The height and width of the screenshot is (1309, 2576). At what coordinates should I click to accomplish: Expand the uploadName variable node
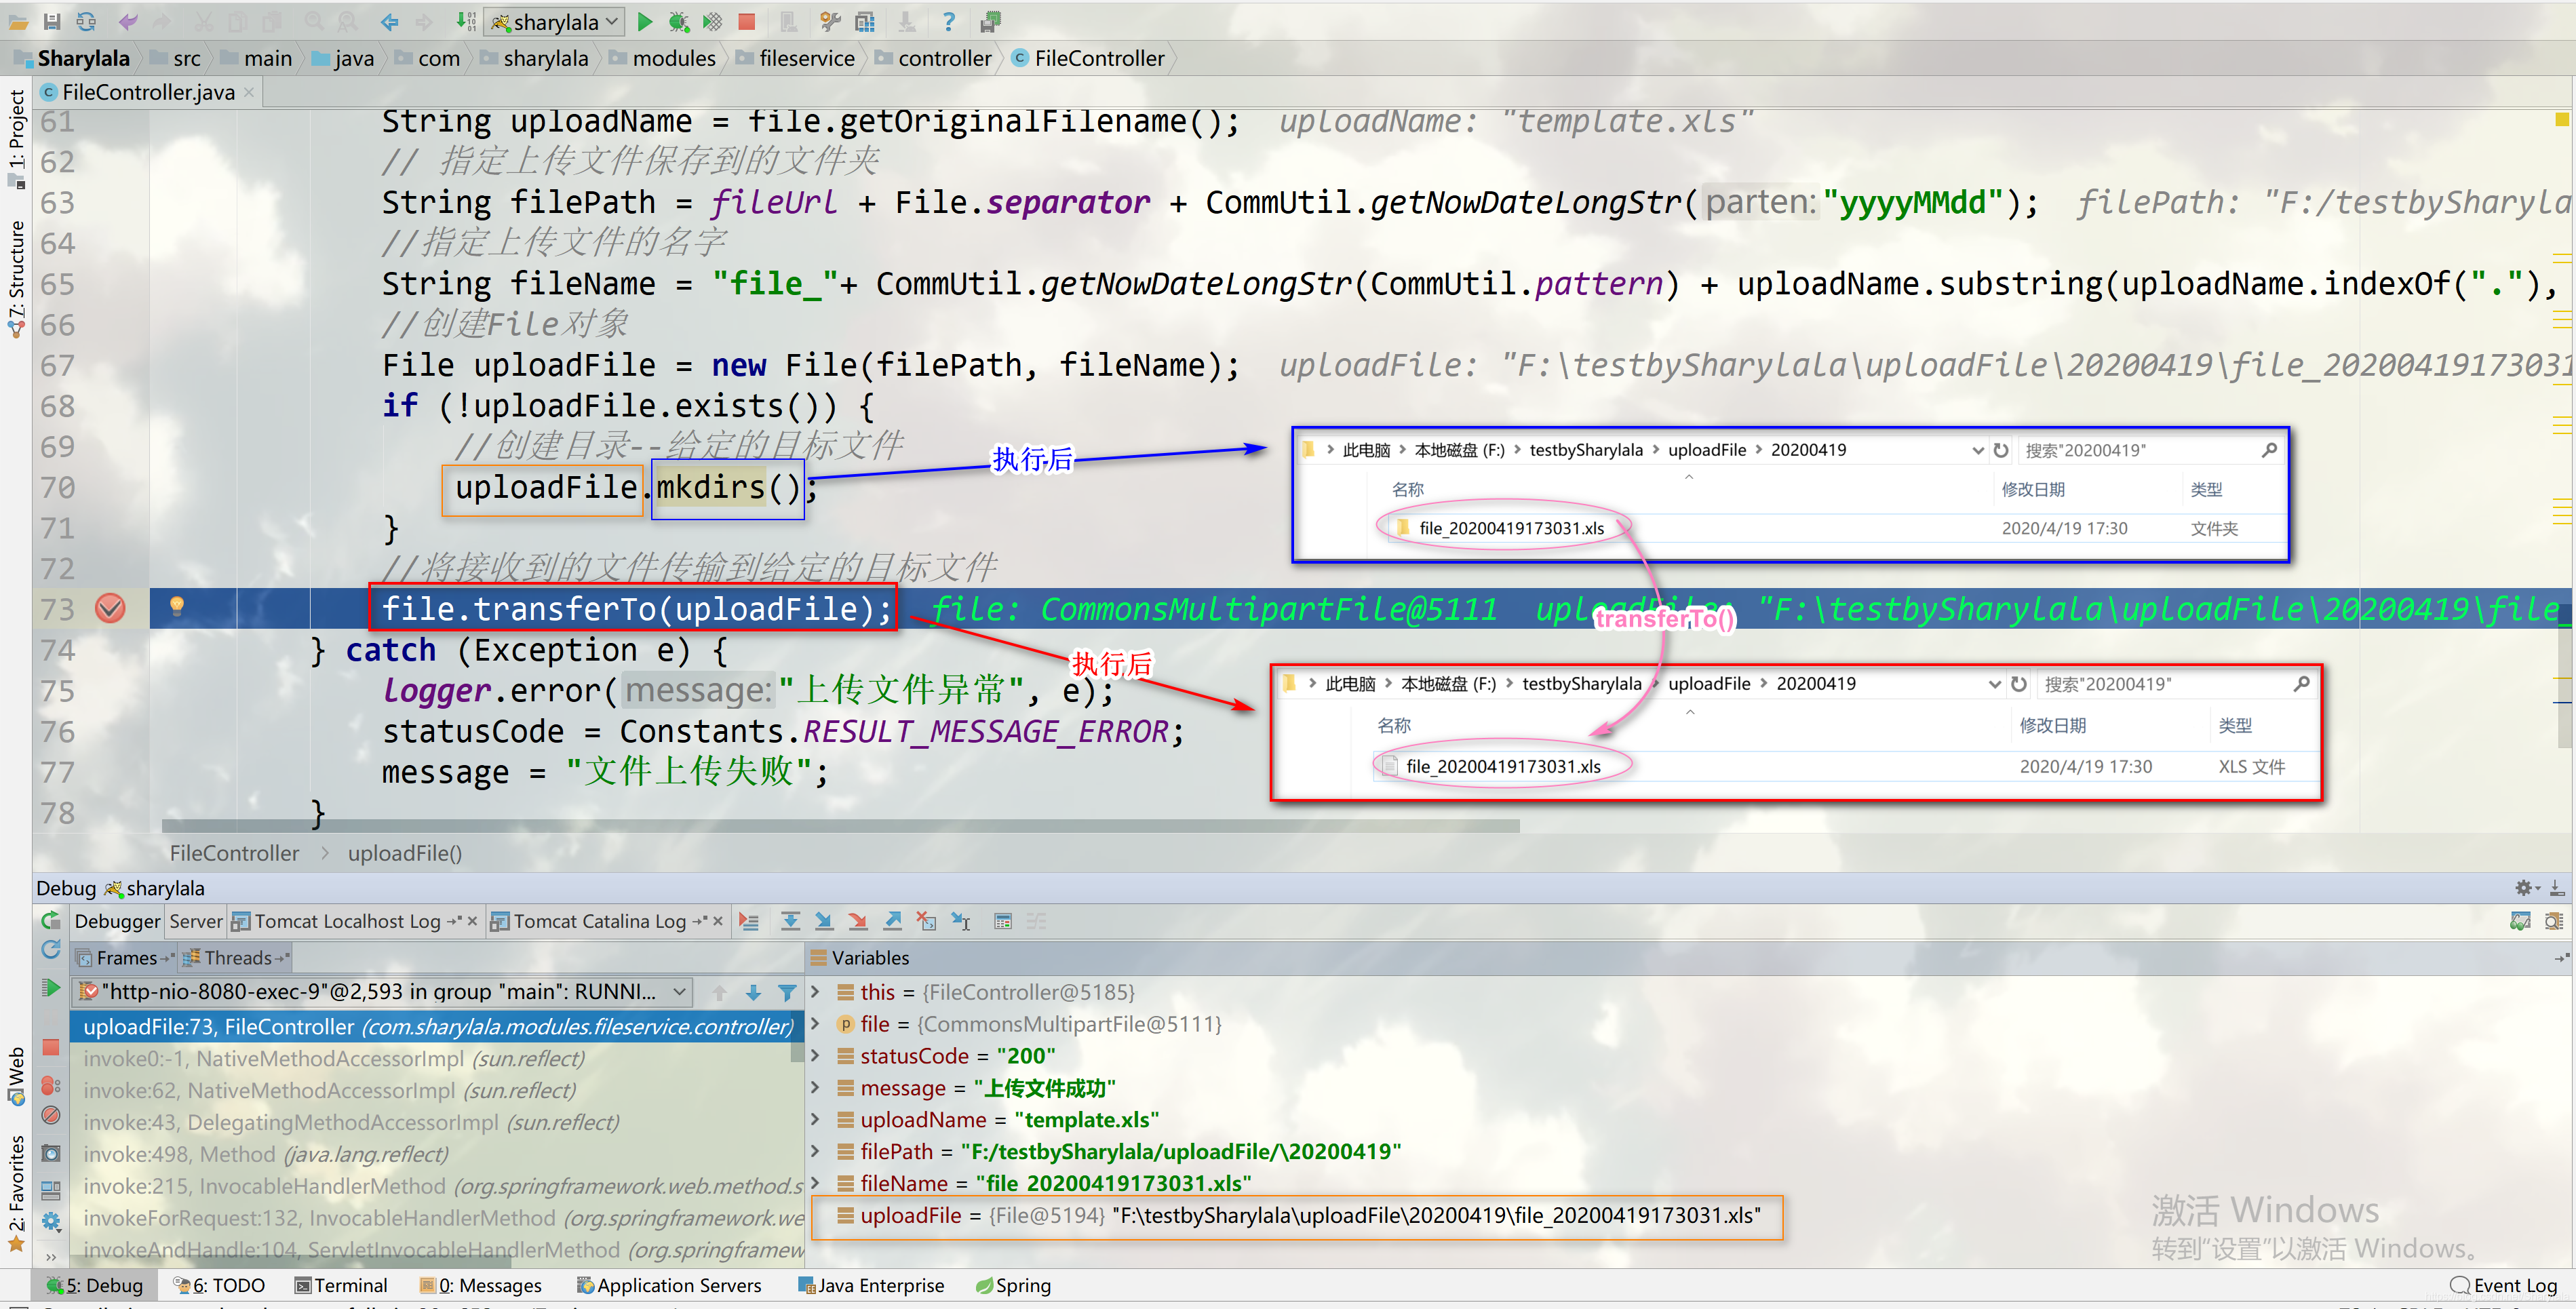[816, 1120]
